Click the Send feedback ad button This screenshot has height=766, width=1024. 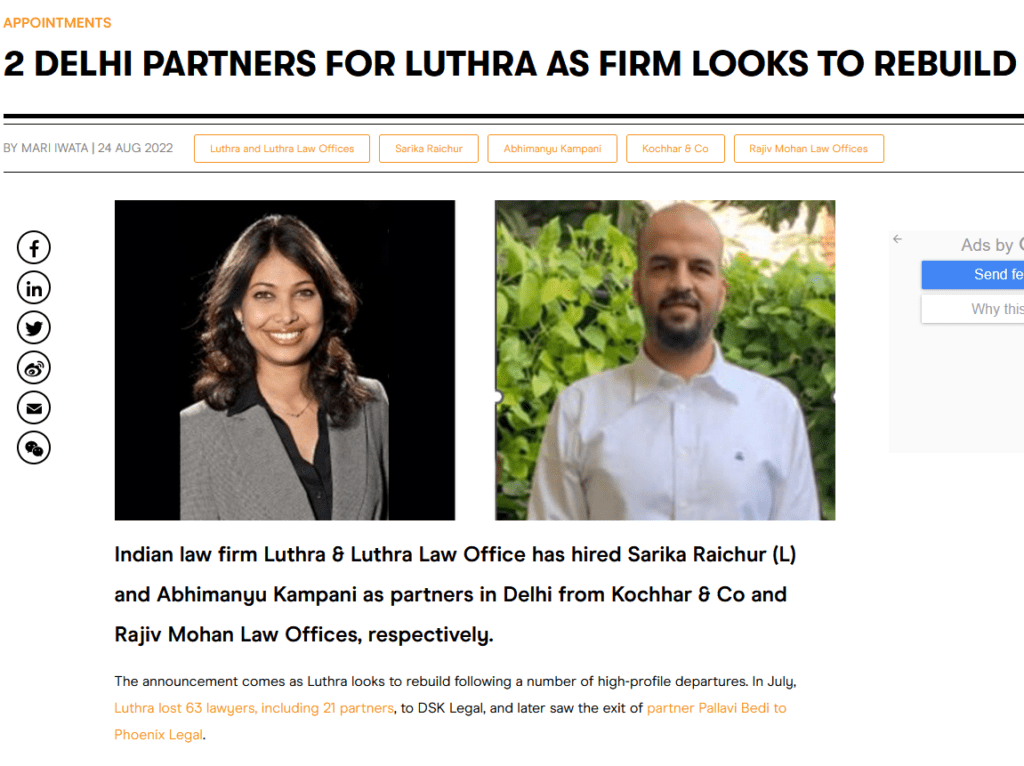tap(972, 275)
